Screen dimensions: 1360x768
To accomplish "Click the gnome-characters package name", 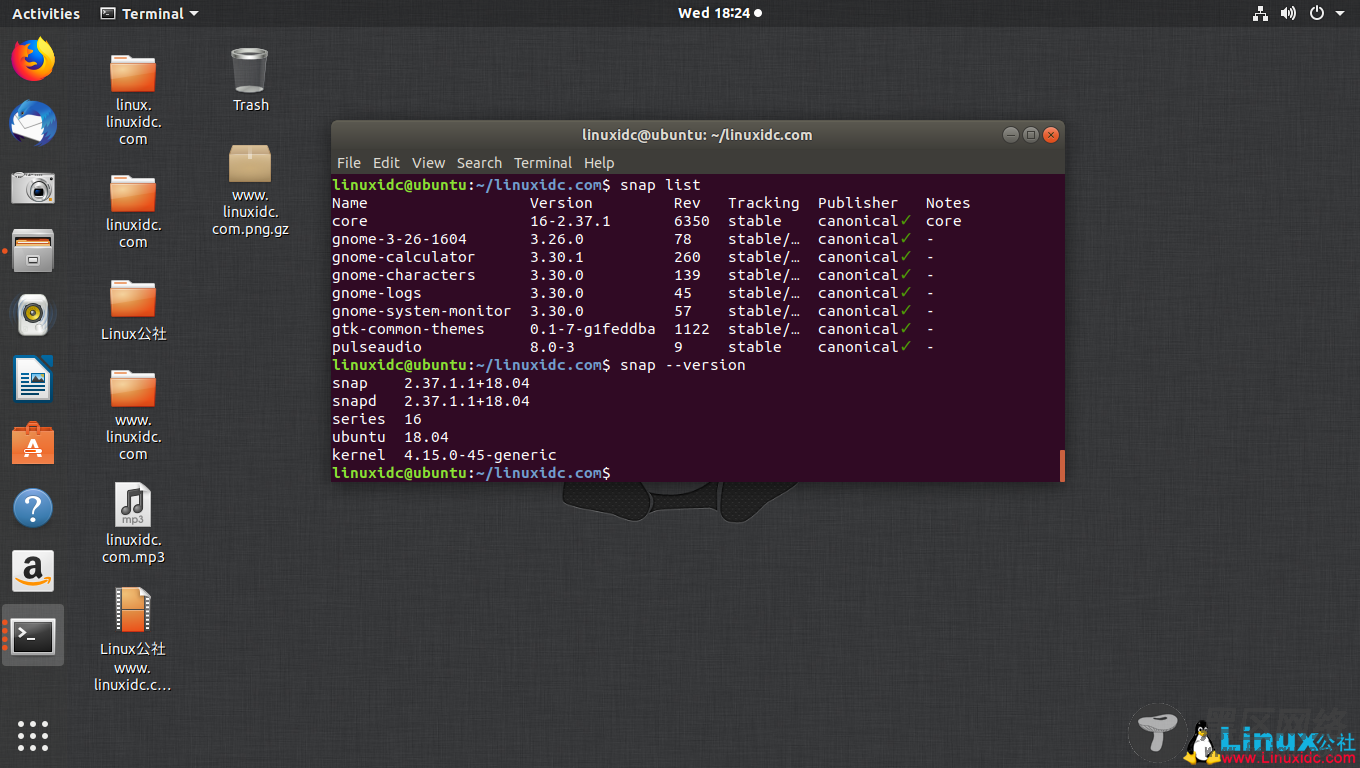I will pyautogui.click(x=404, y=275).
